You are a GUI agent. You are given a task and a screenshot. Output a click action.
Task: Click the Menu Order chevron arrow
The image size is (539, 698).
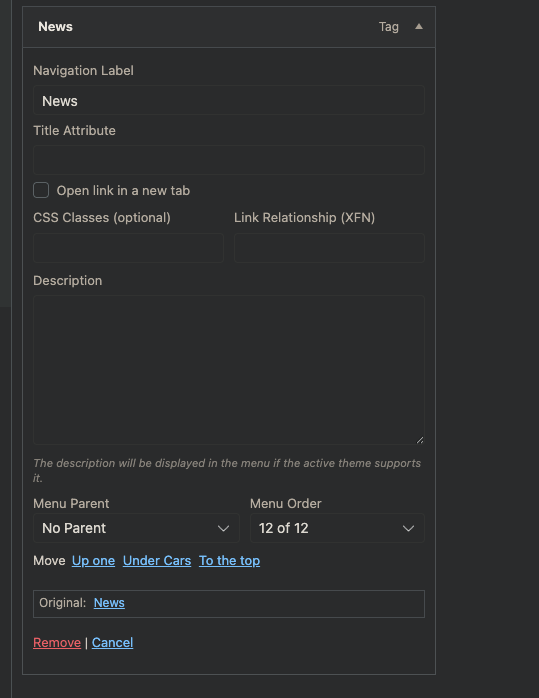(x=408, y=528)
